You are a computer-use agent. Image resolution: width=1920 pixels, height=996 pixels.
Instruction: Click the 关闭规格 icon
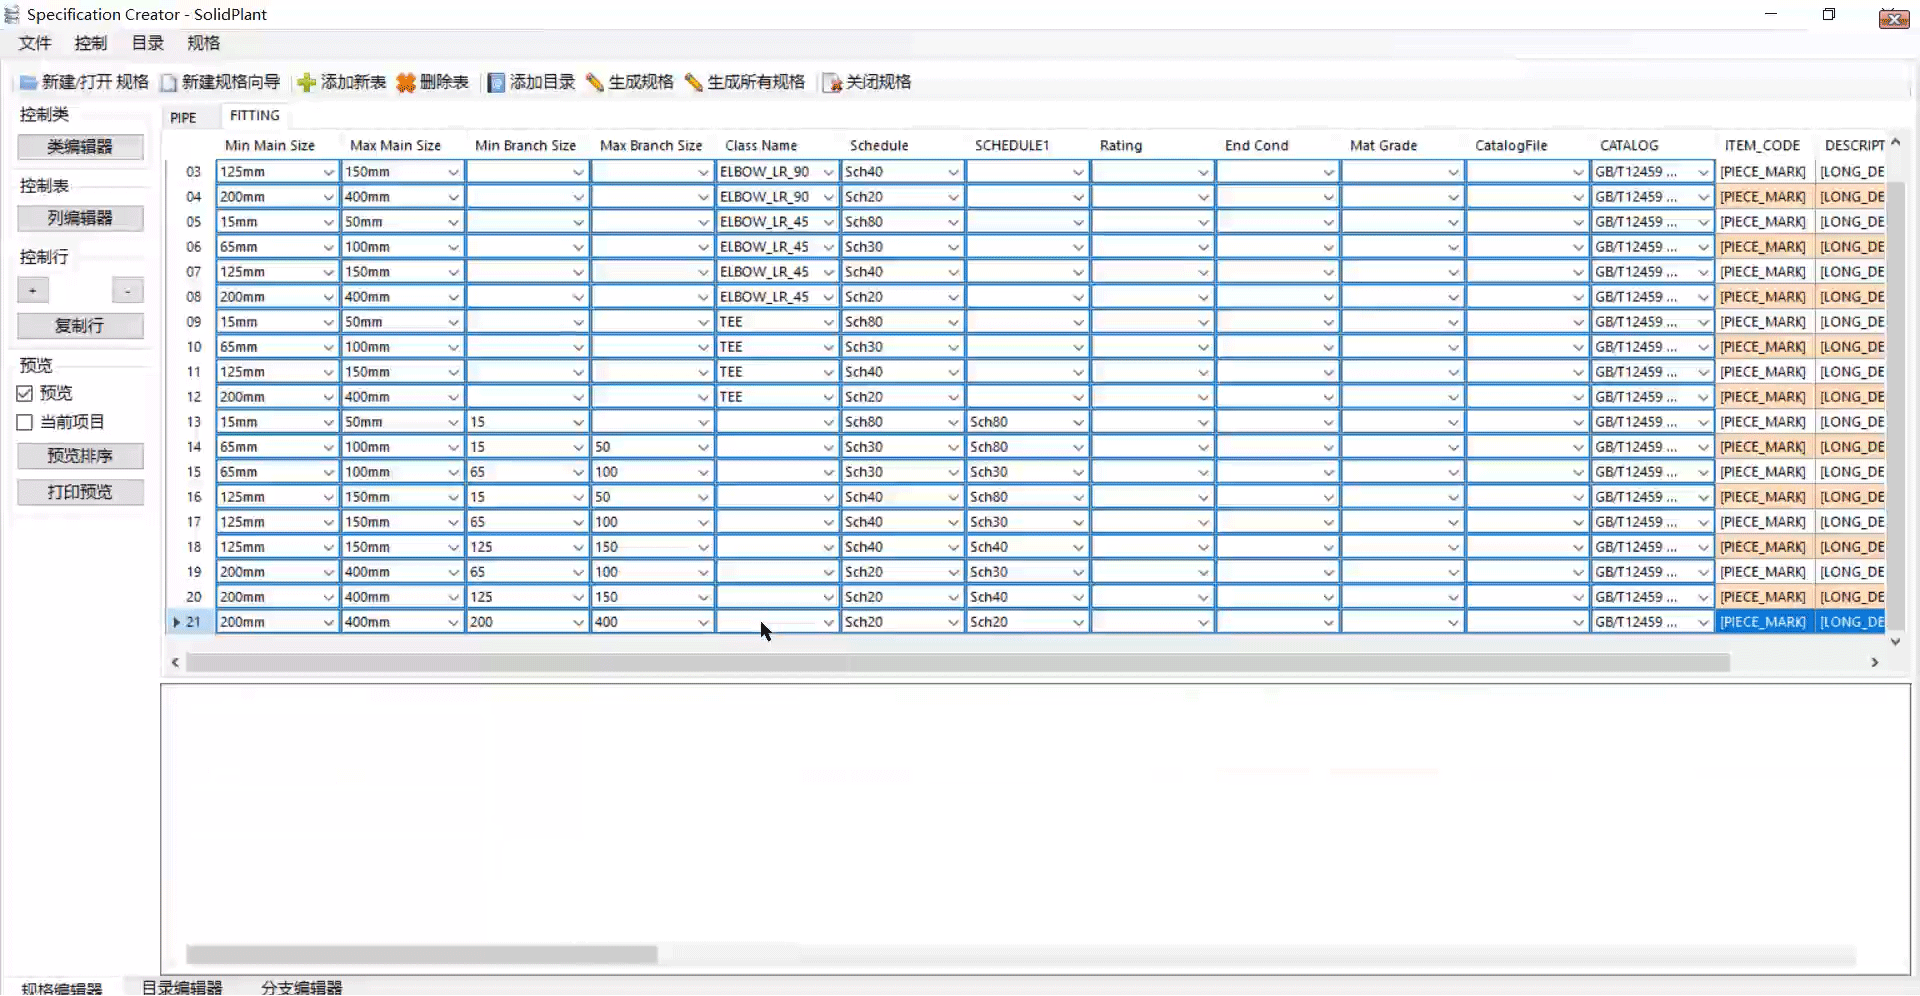coord(832,83)
